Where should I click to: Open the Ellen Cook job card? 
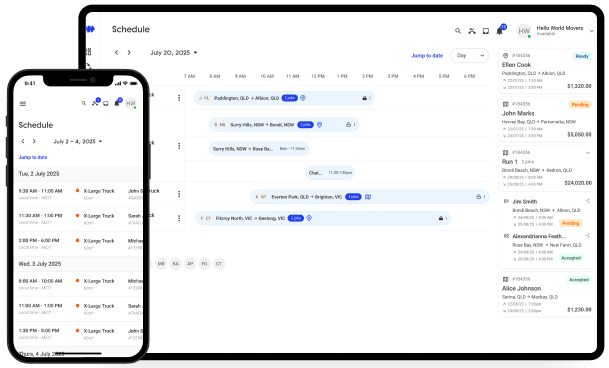click(x=546, y=71)
